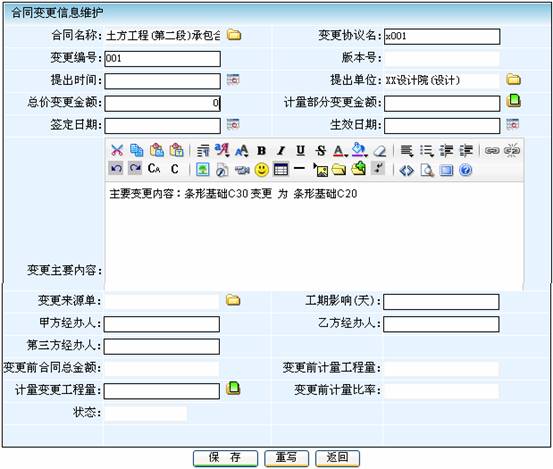Open calendar picker for 提出时间
Viewport: 553px width, 469px height.
click(x=233, y=80)
